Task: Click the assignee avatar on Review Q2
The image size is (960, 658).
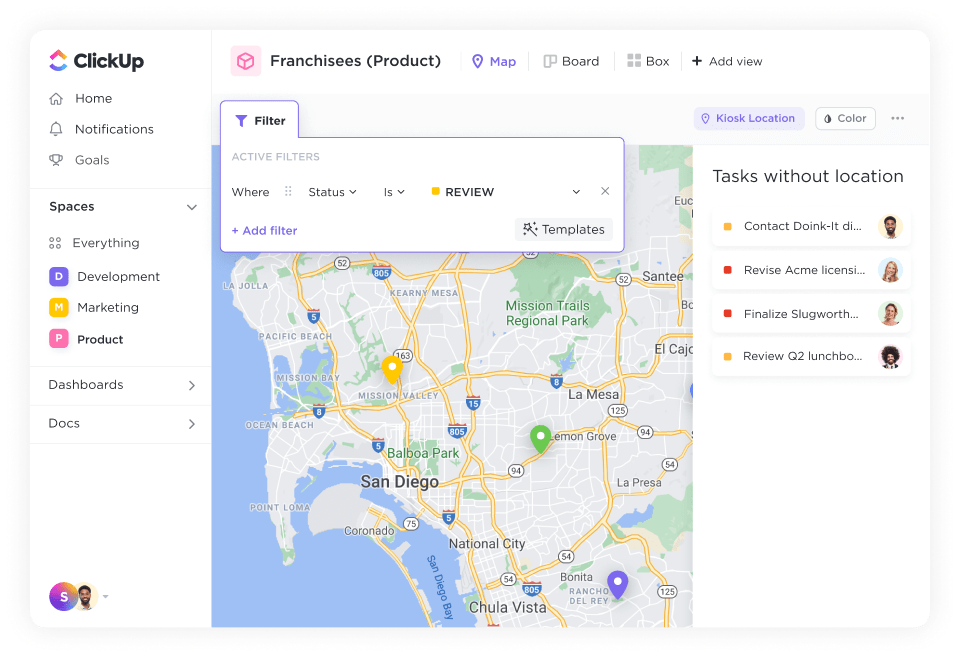Action: pos(890,356)
